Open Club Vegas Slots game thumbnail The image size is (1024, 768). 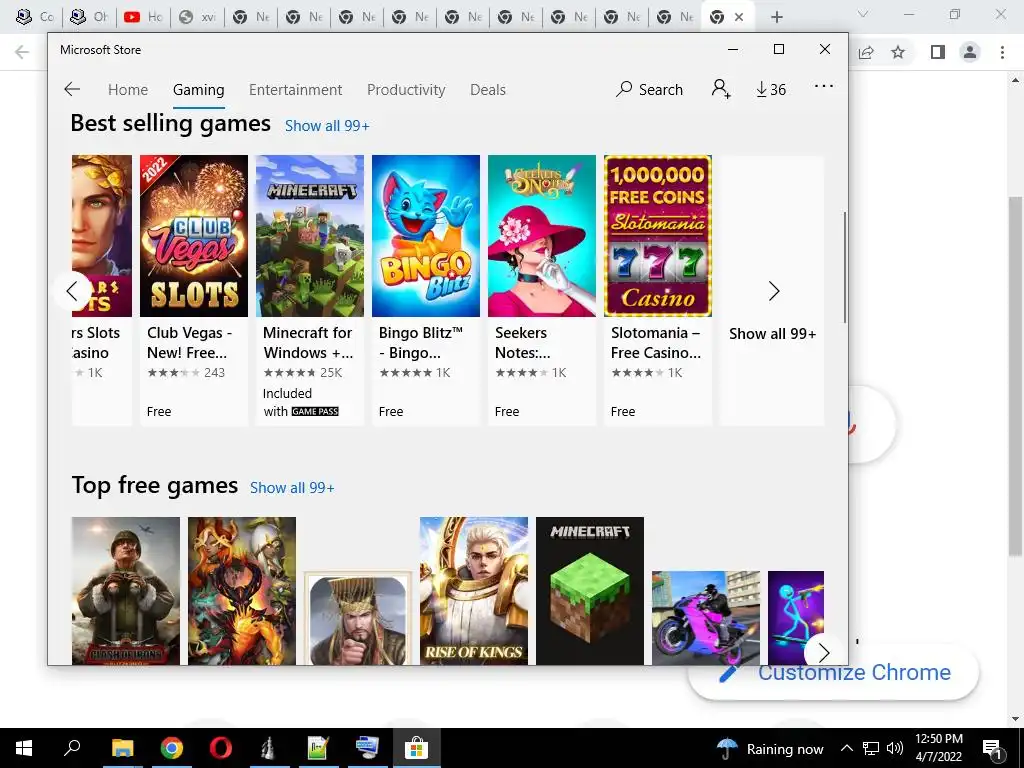(x=194, y=236)
